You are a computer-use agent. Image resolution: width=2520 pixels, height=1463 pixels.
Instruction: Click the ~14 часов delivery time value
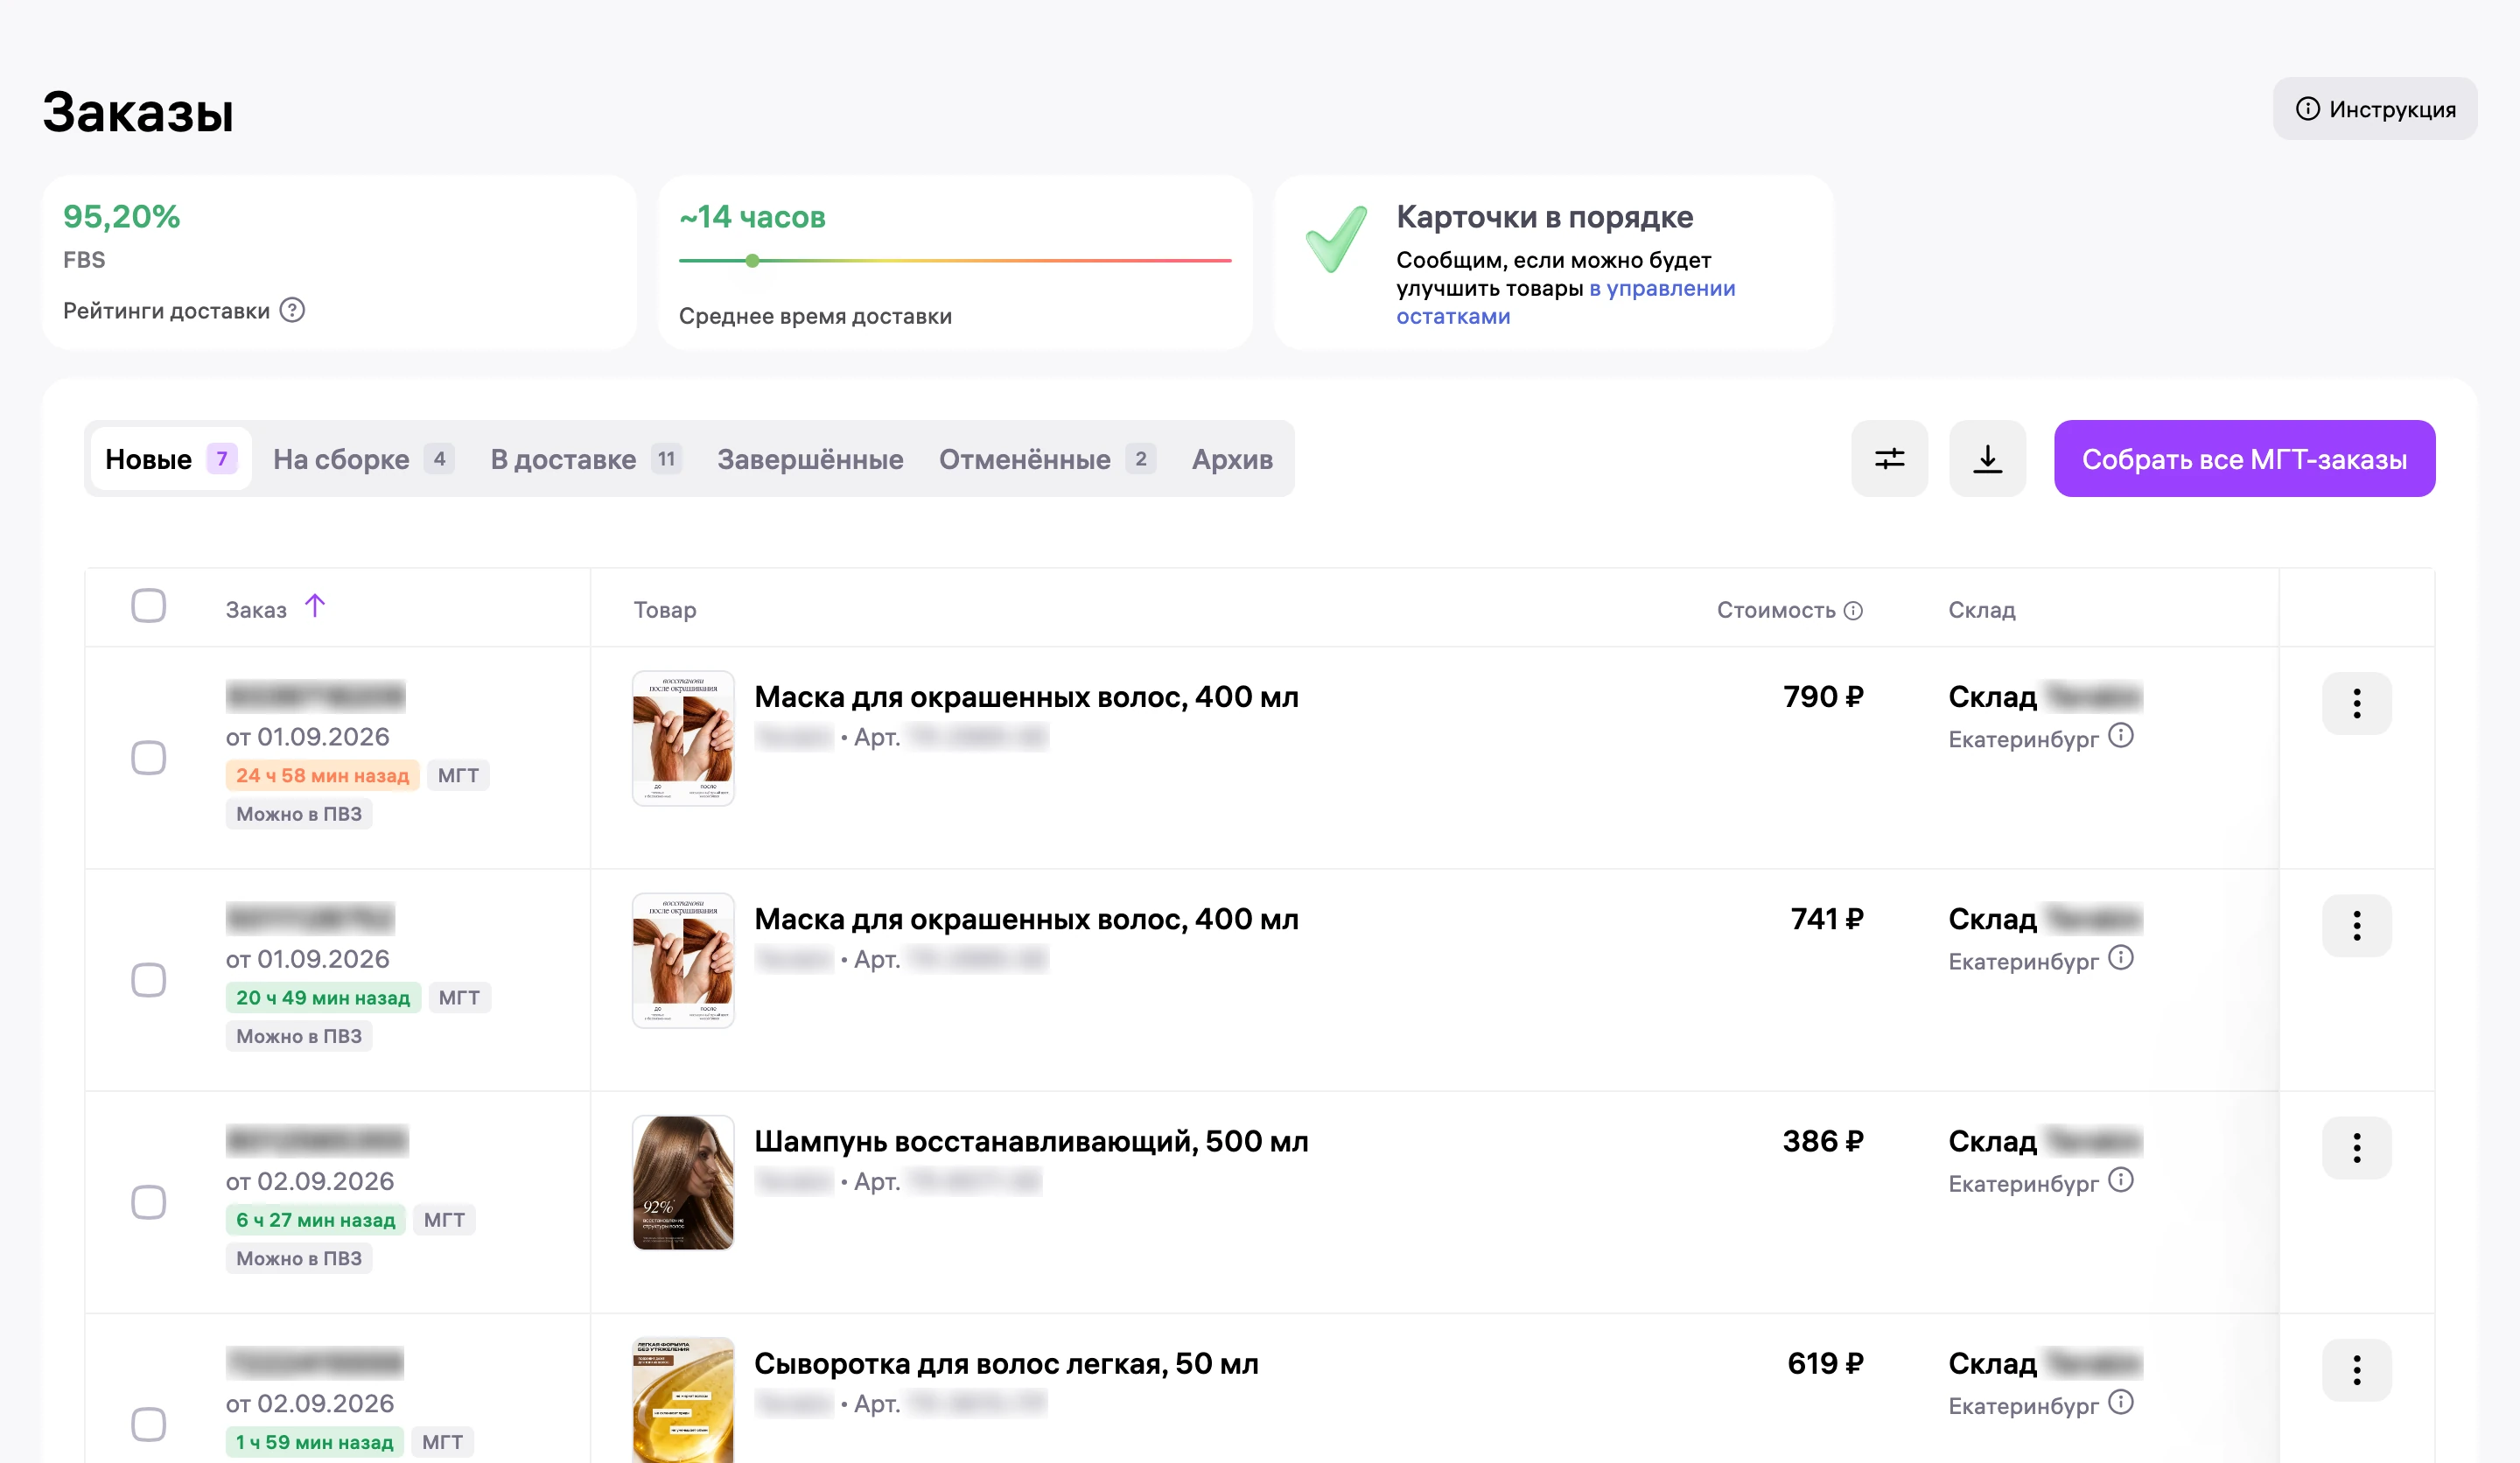[752, 217]
